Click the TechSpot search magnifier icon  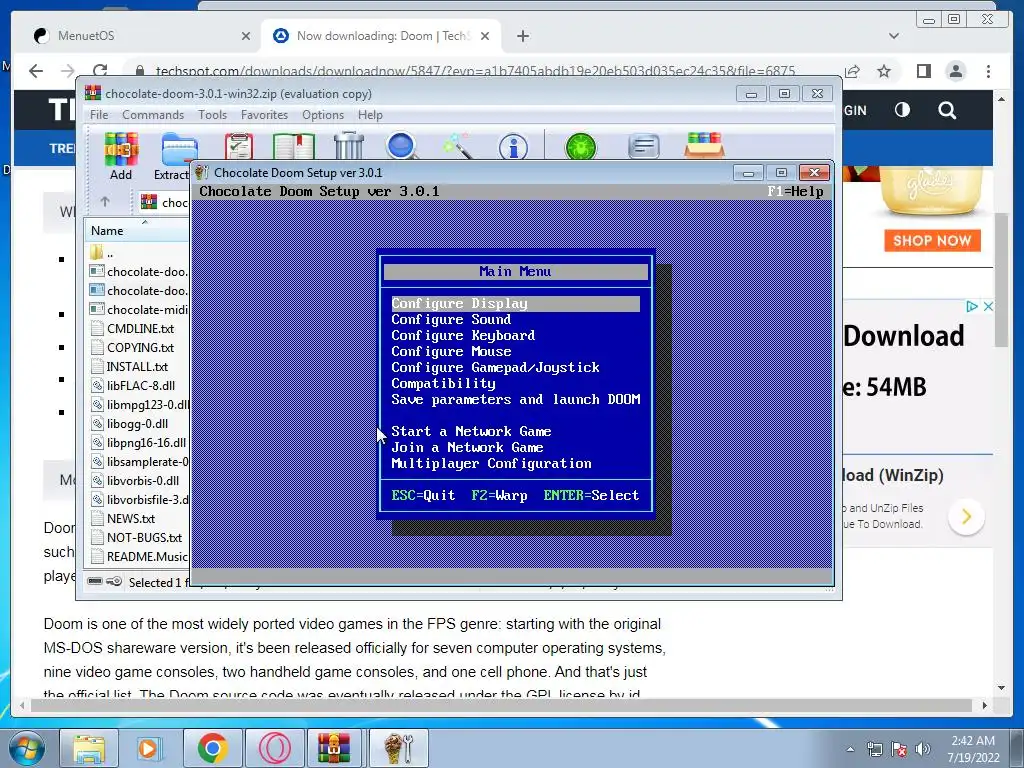pos(947,110)
